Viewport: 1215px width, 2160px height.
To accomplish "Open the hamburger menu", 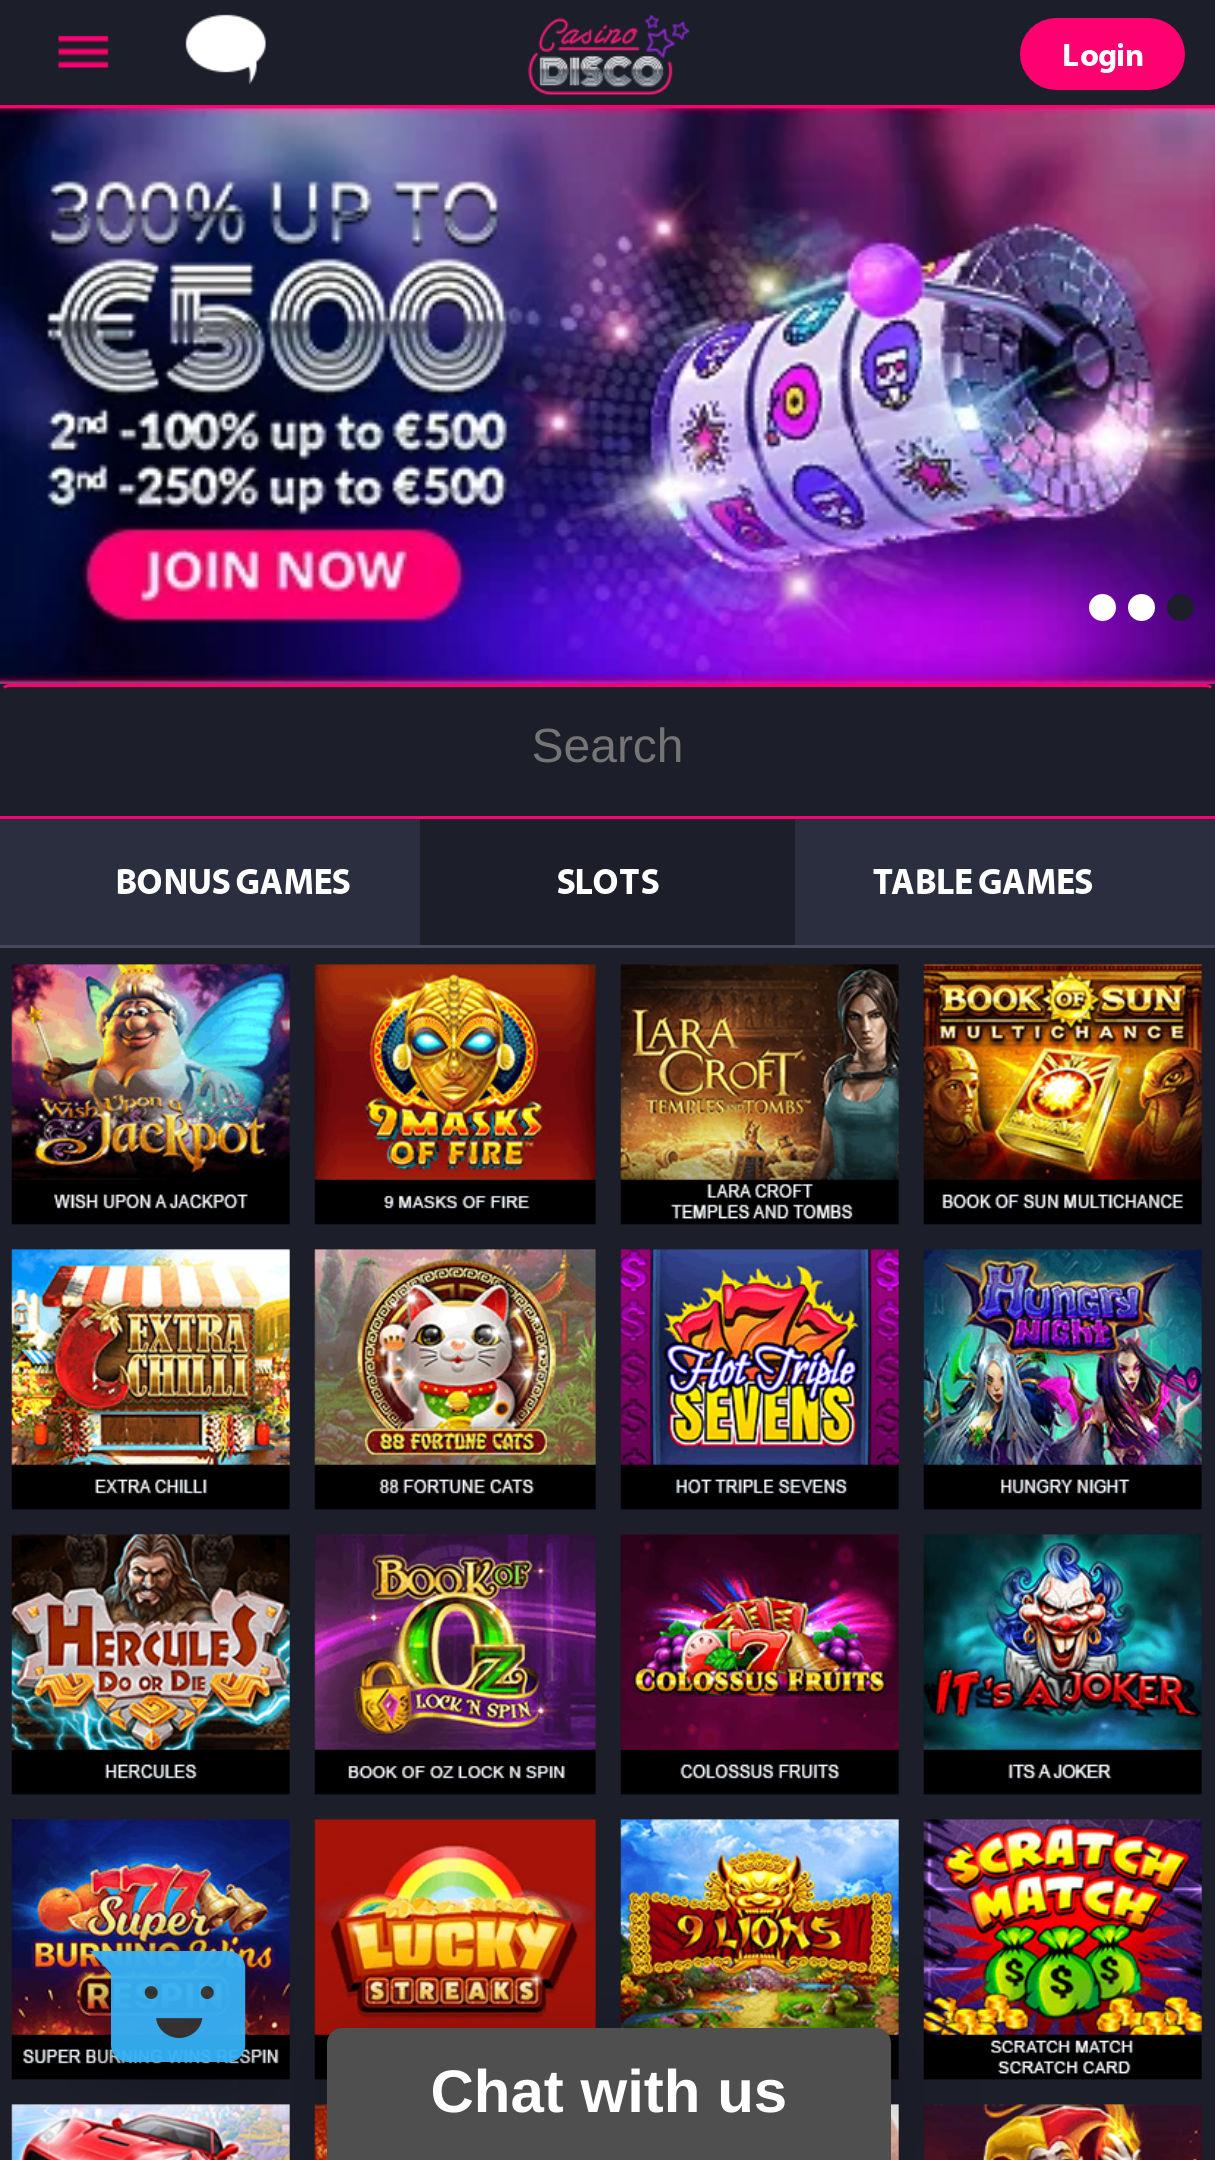I will click(83, 52).
